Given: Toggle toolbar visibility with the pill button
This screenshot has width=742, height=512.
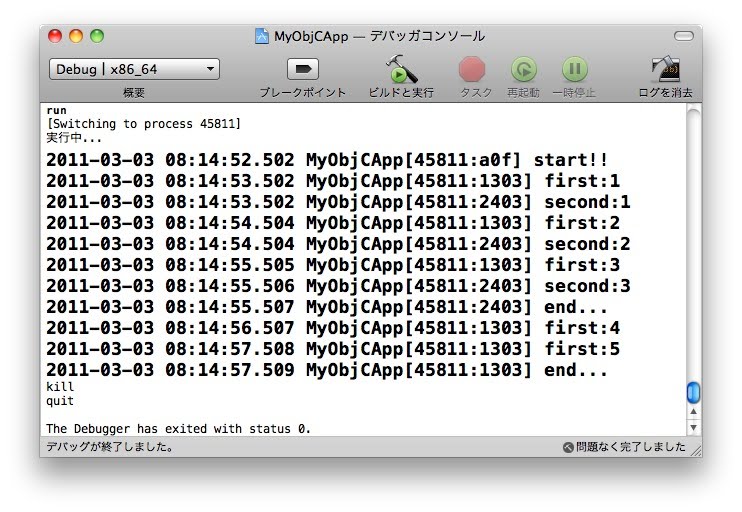Looking at the screenshot, I should click(684, 36).
